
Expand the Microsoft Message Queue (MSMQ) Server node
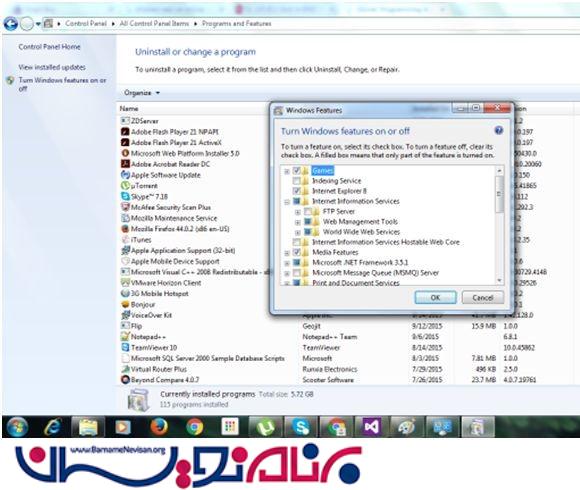tap(287, 274)
